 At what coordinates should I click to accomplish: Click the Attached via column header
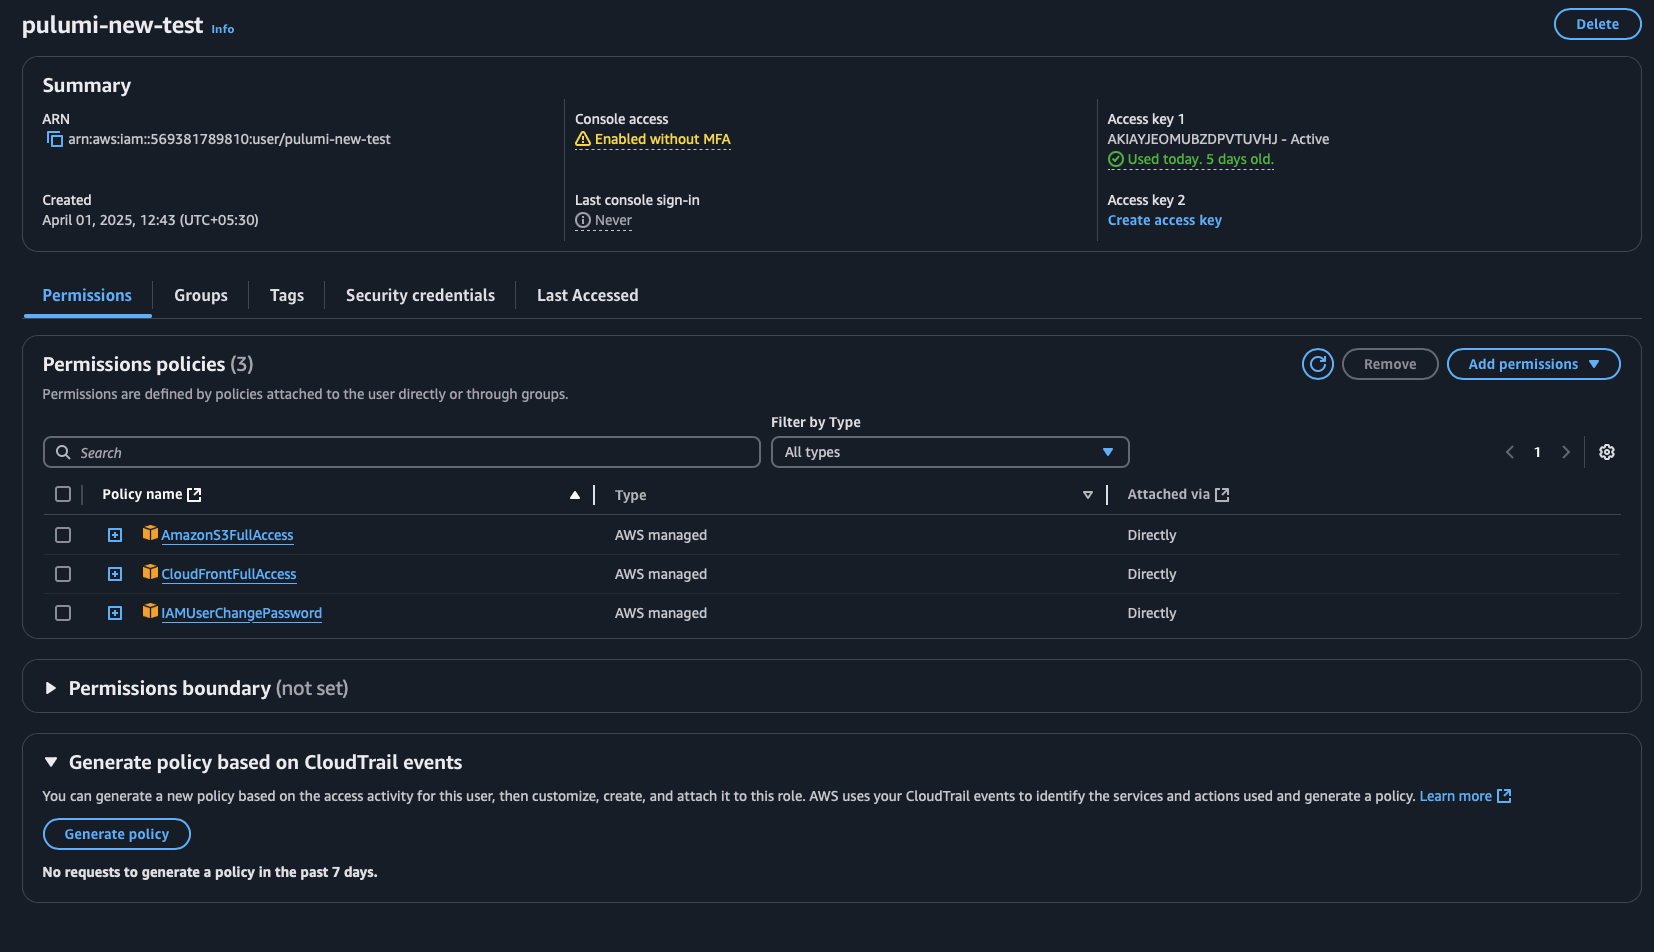(x=1169, y=494)
